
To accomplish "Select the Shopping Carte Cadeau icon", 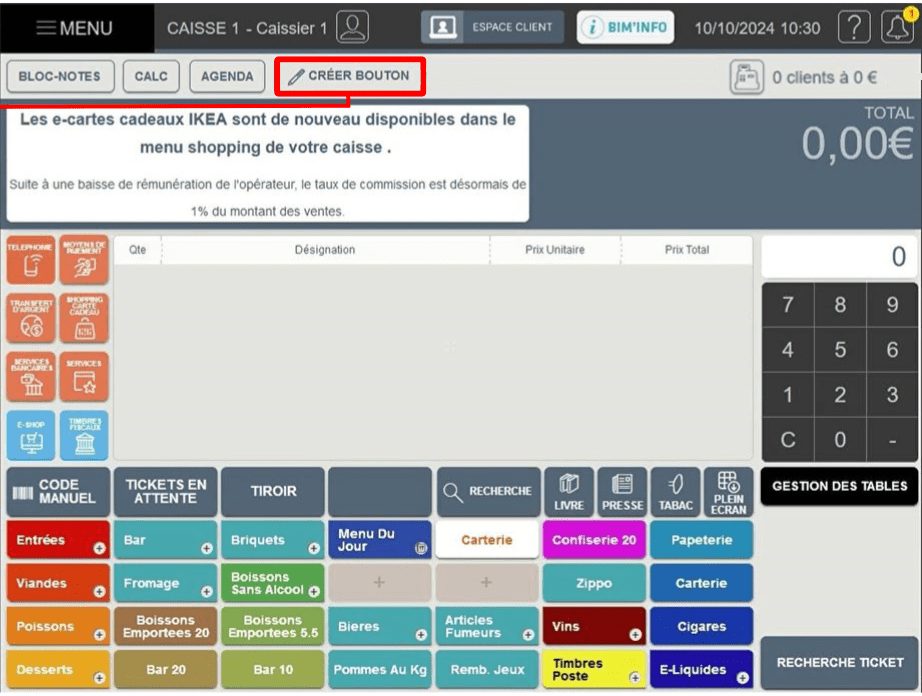I will [84, 319].
